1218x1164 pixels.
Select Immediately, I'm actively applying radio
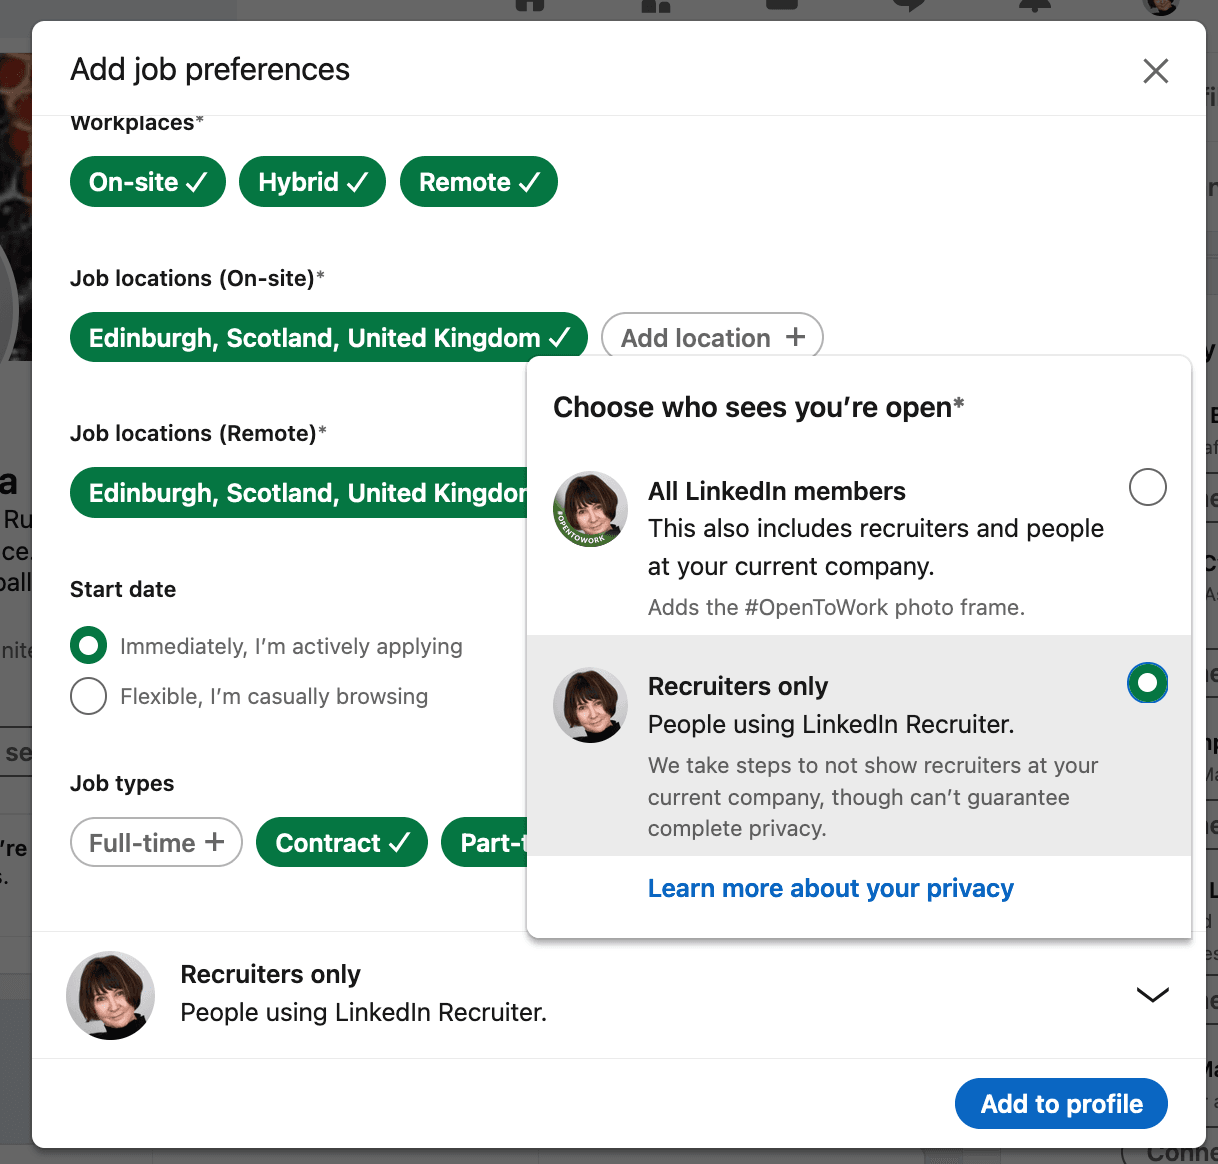click(88, 646)
